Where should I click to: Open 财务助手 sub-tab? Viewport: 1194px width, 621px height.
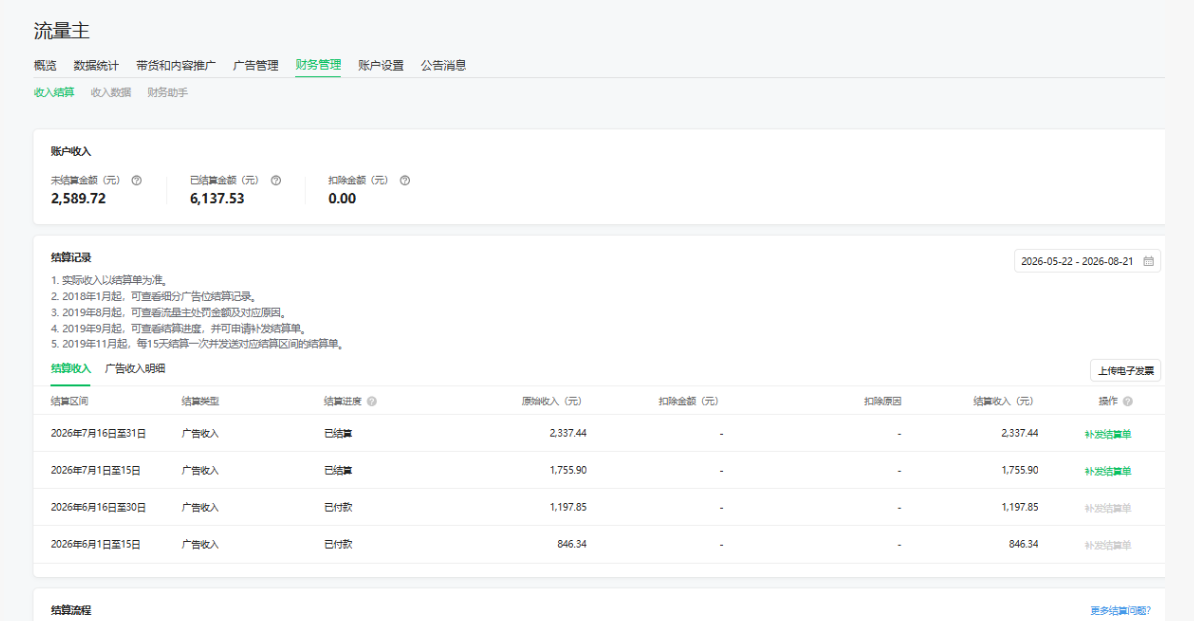(168, 92)
